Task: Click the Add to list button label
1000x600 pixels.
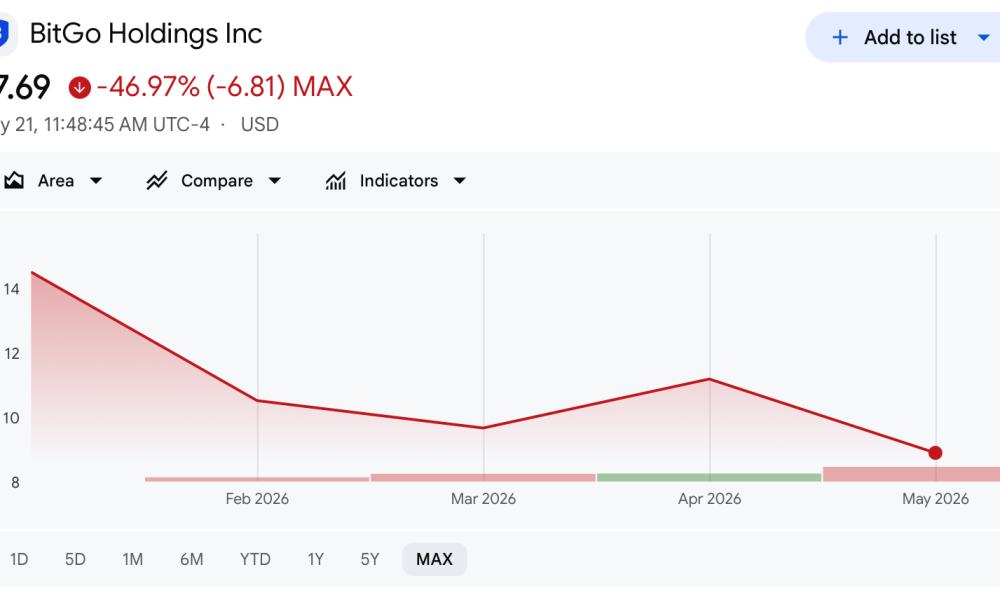Action: [x=910, y=38]
